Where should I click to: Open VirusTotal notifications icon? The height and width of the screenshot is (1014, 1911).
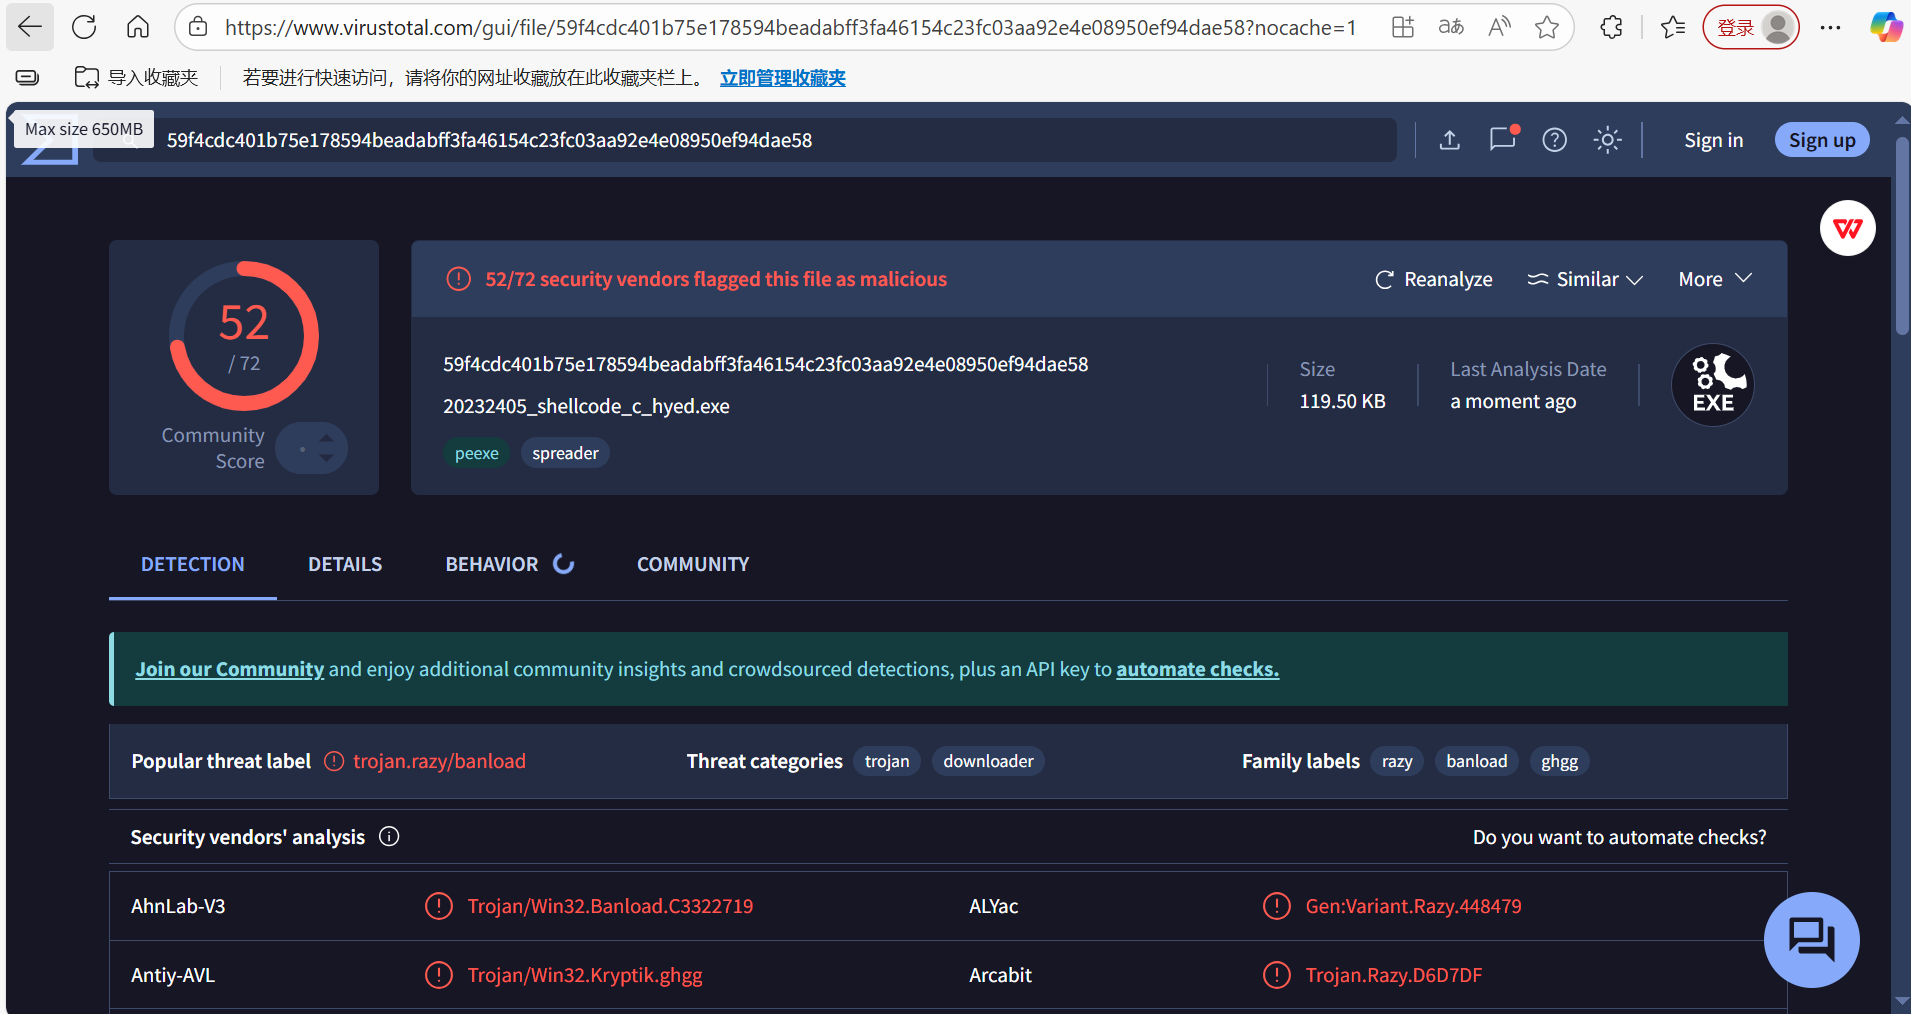pos(1503,139)
